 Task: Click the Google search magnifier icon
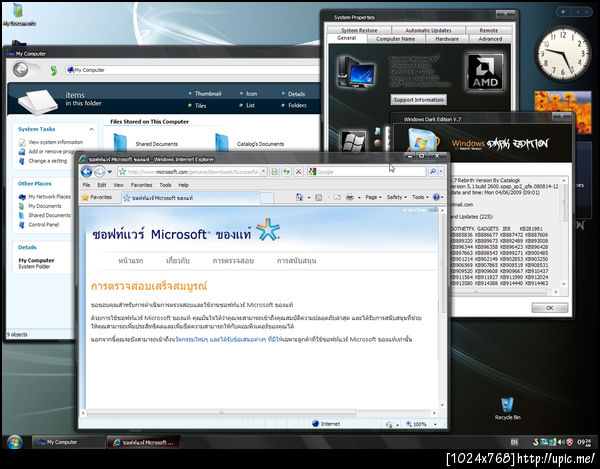(x=433, y=172)
